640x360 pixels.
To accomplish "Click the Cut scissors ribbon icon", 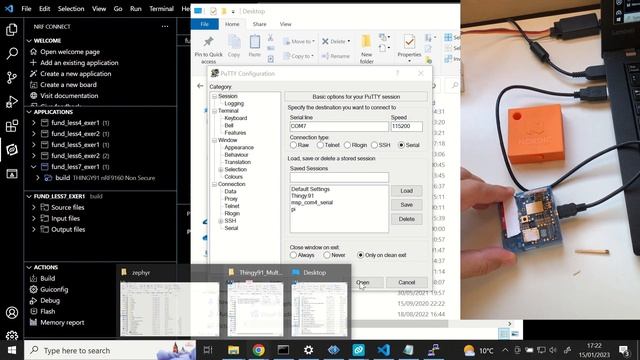I will click(x=270, y=38).
